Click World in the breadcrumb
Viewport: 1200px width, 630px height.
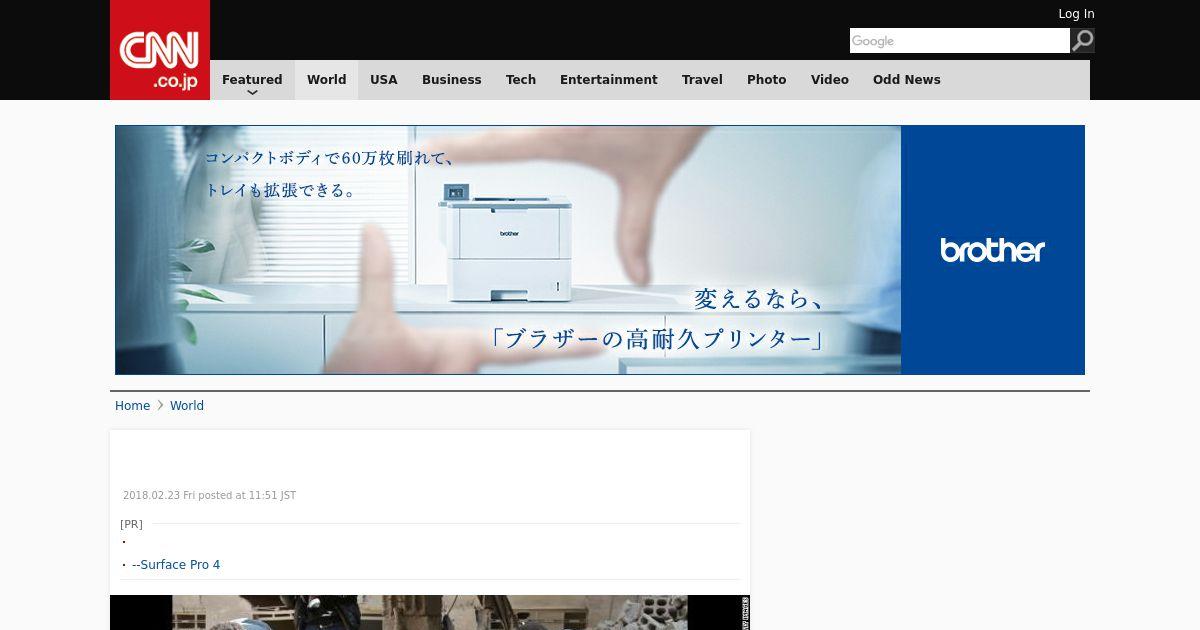[187, 406]
